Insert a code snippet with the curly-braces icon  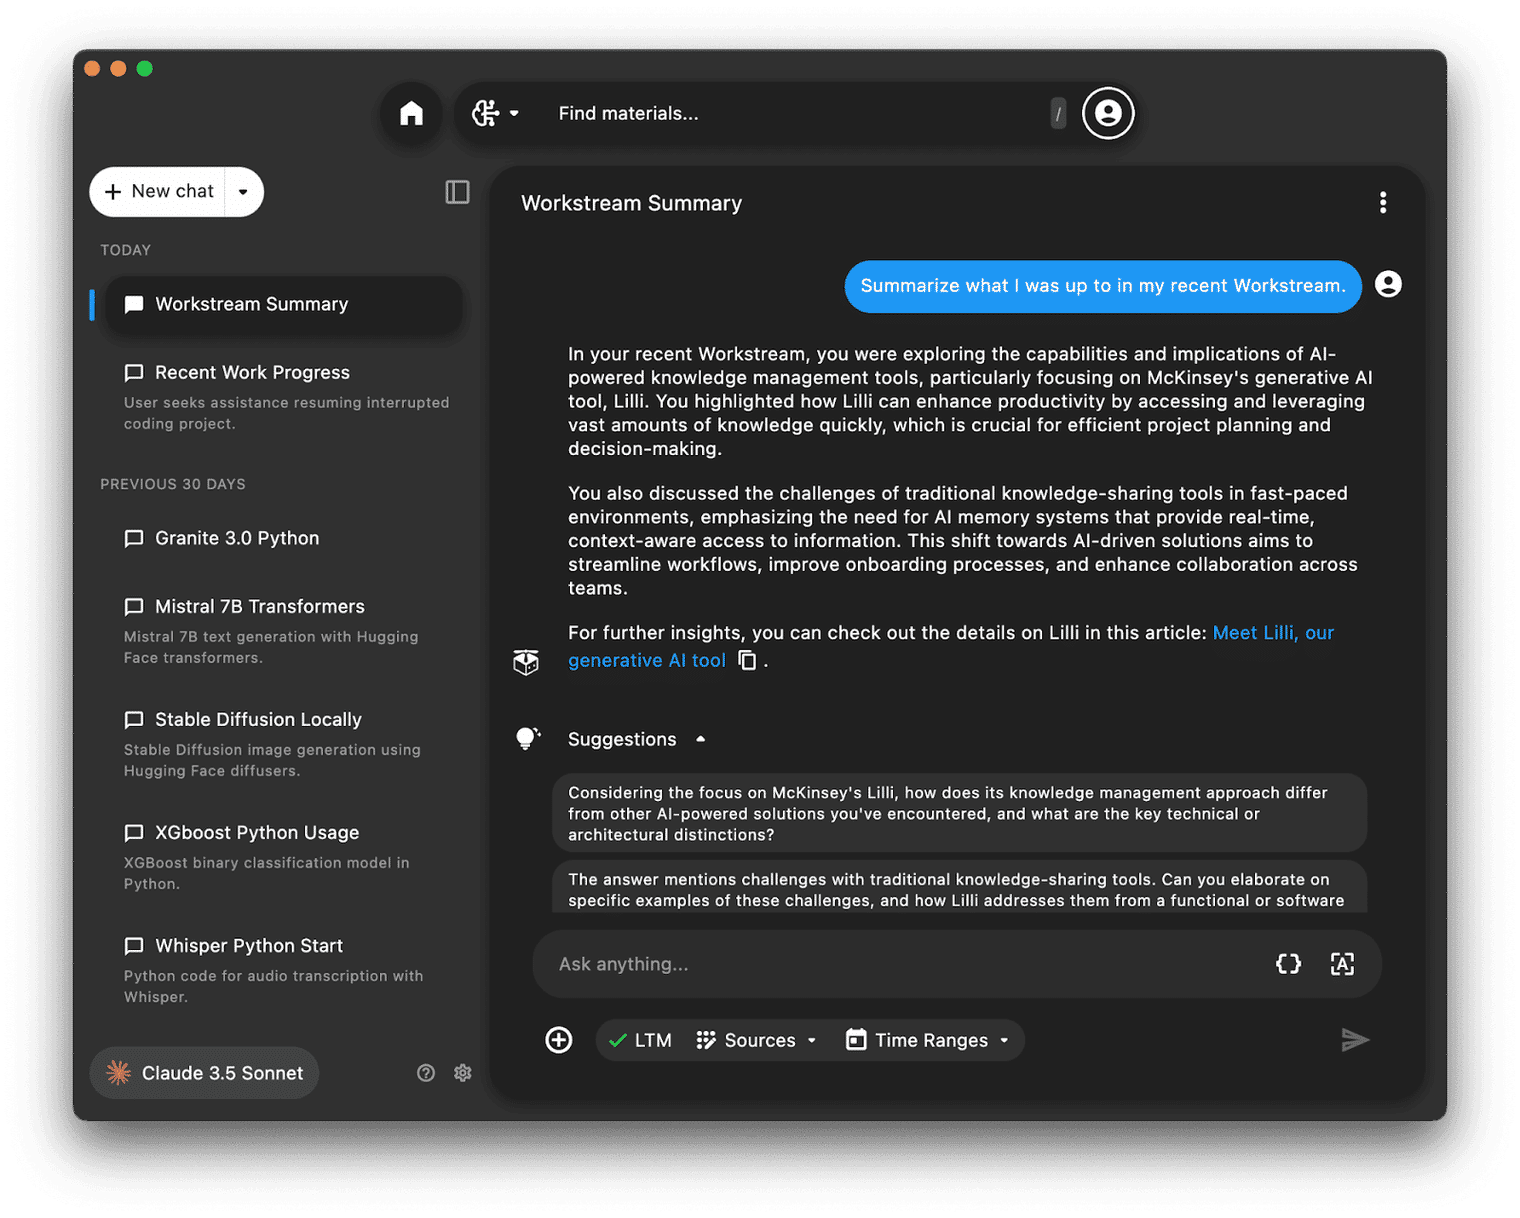pos(1288,964)
